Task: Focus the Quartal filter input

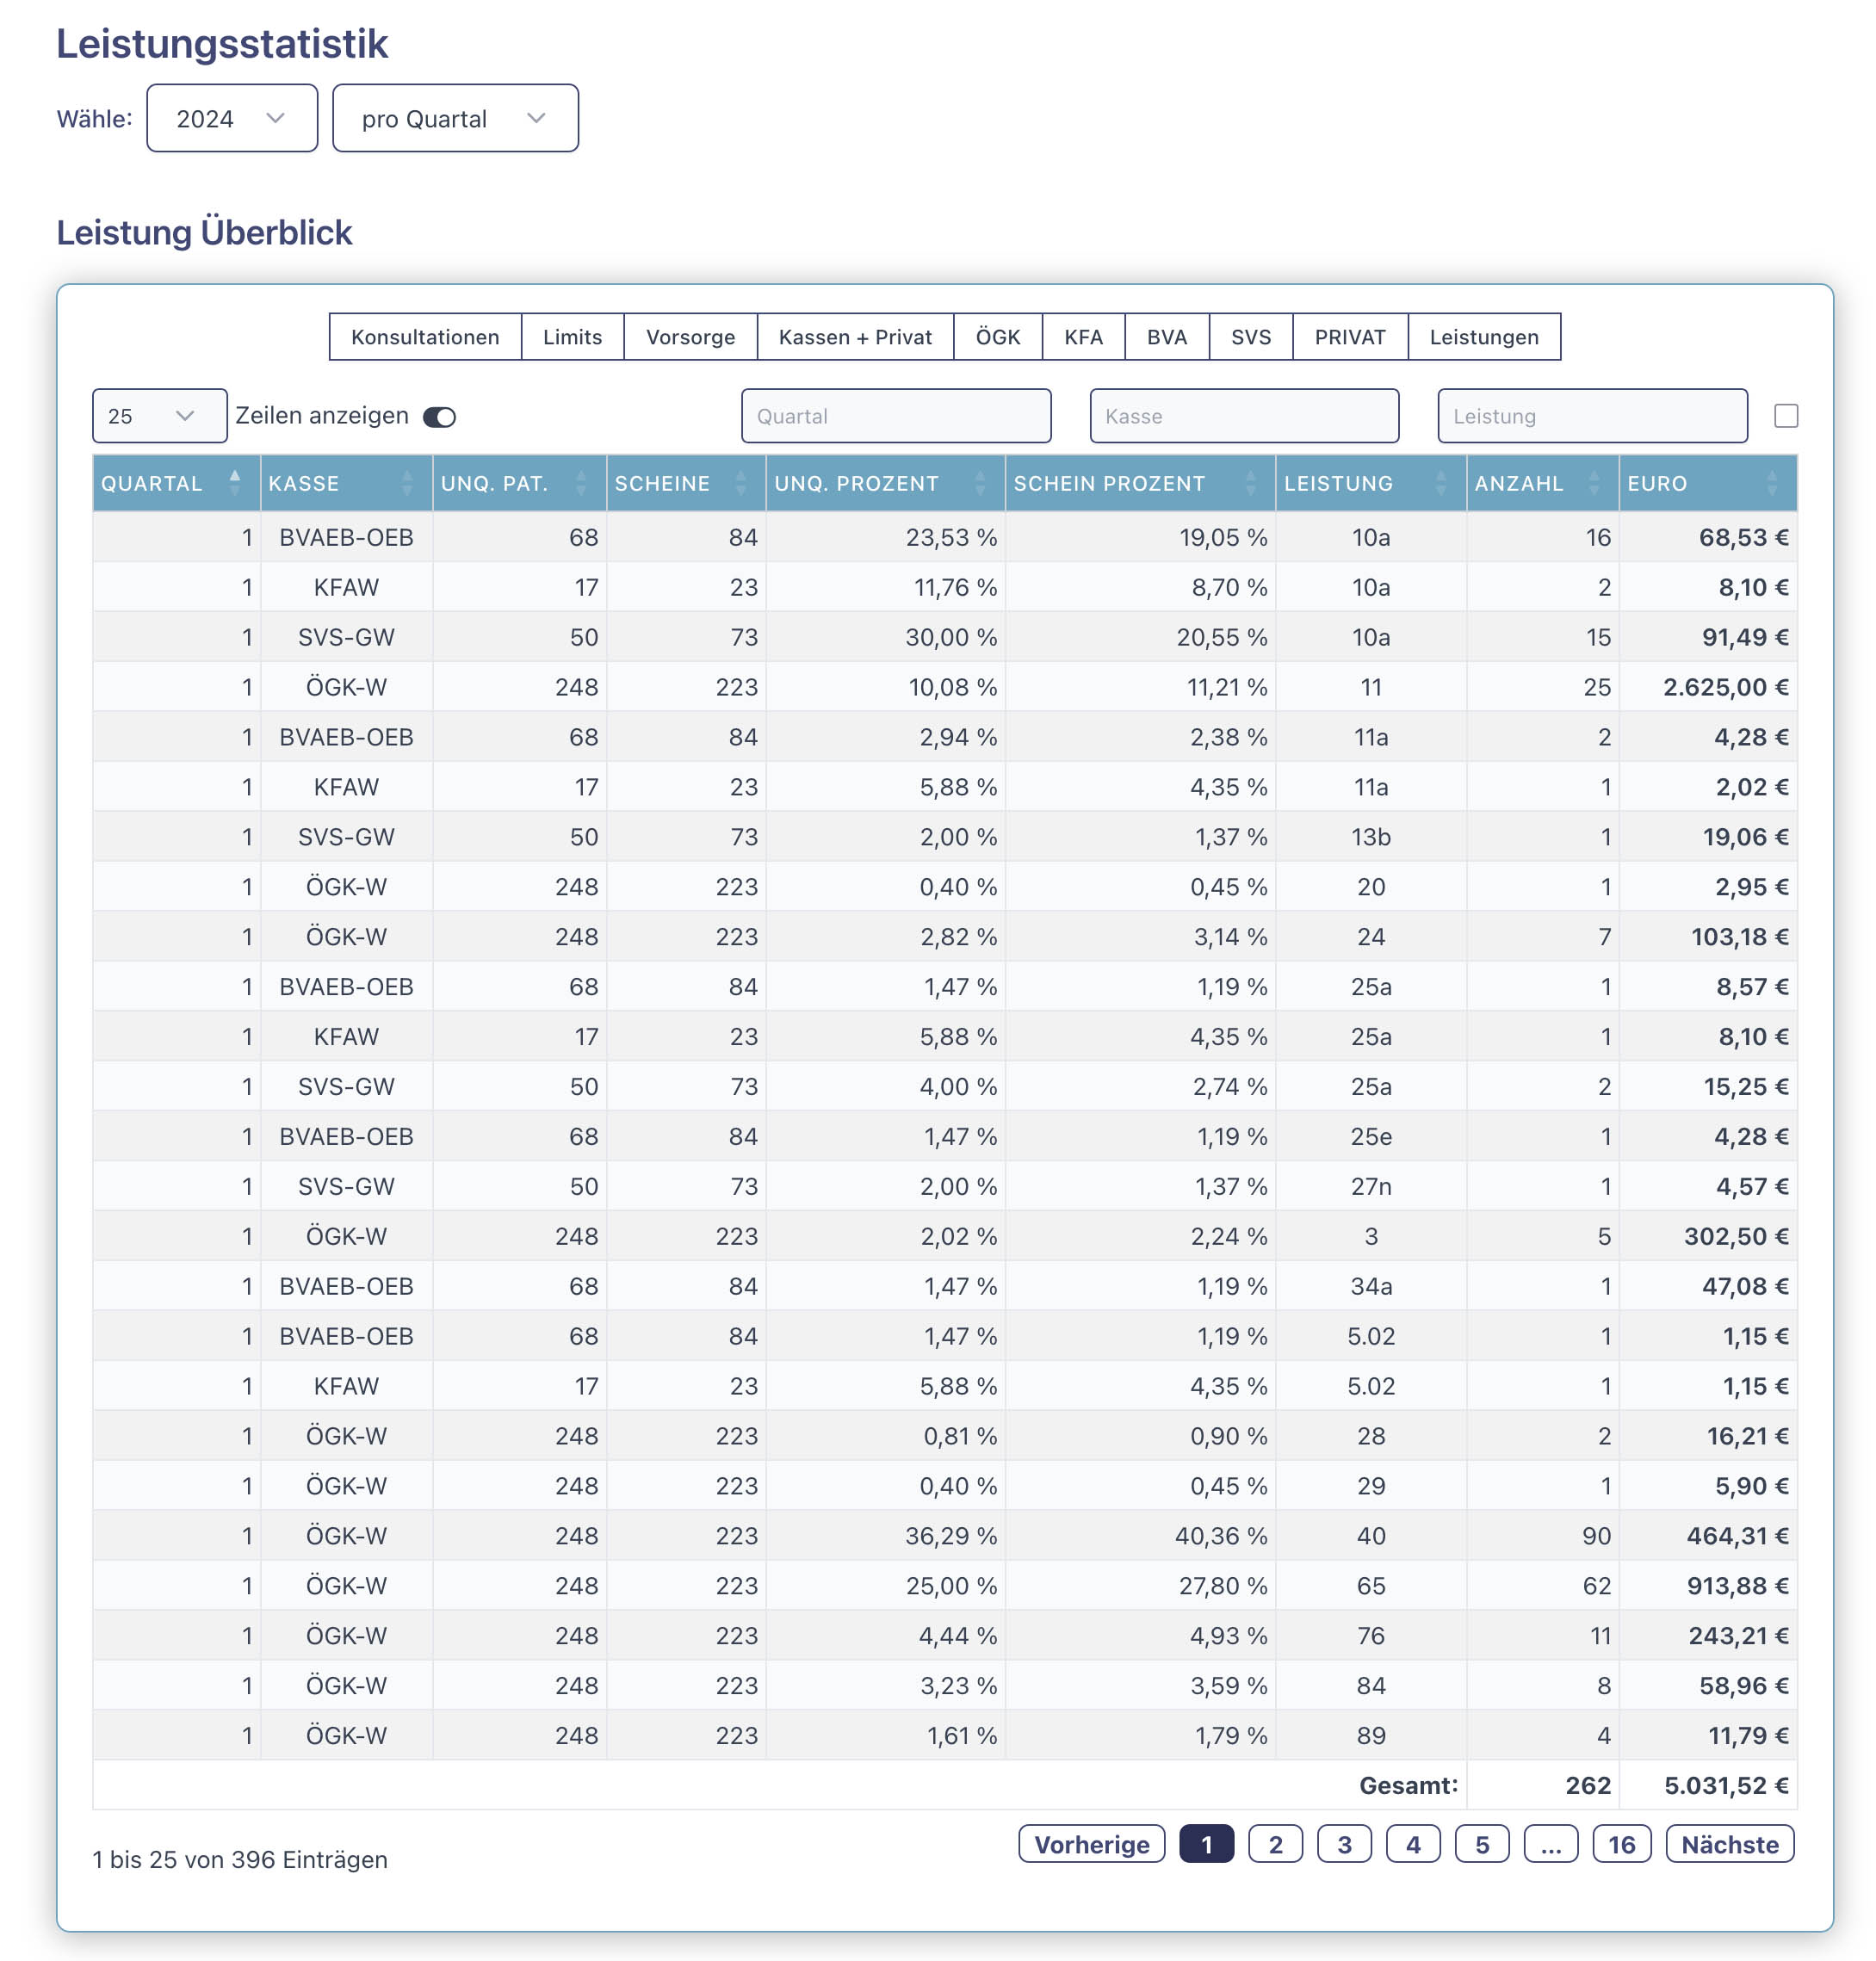Action: tap(895, 416)
